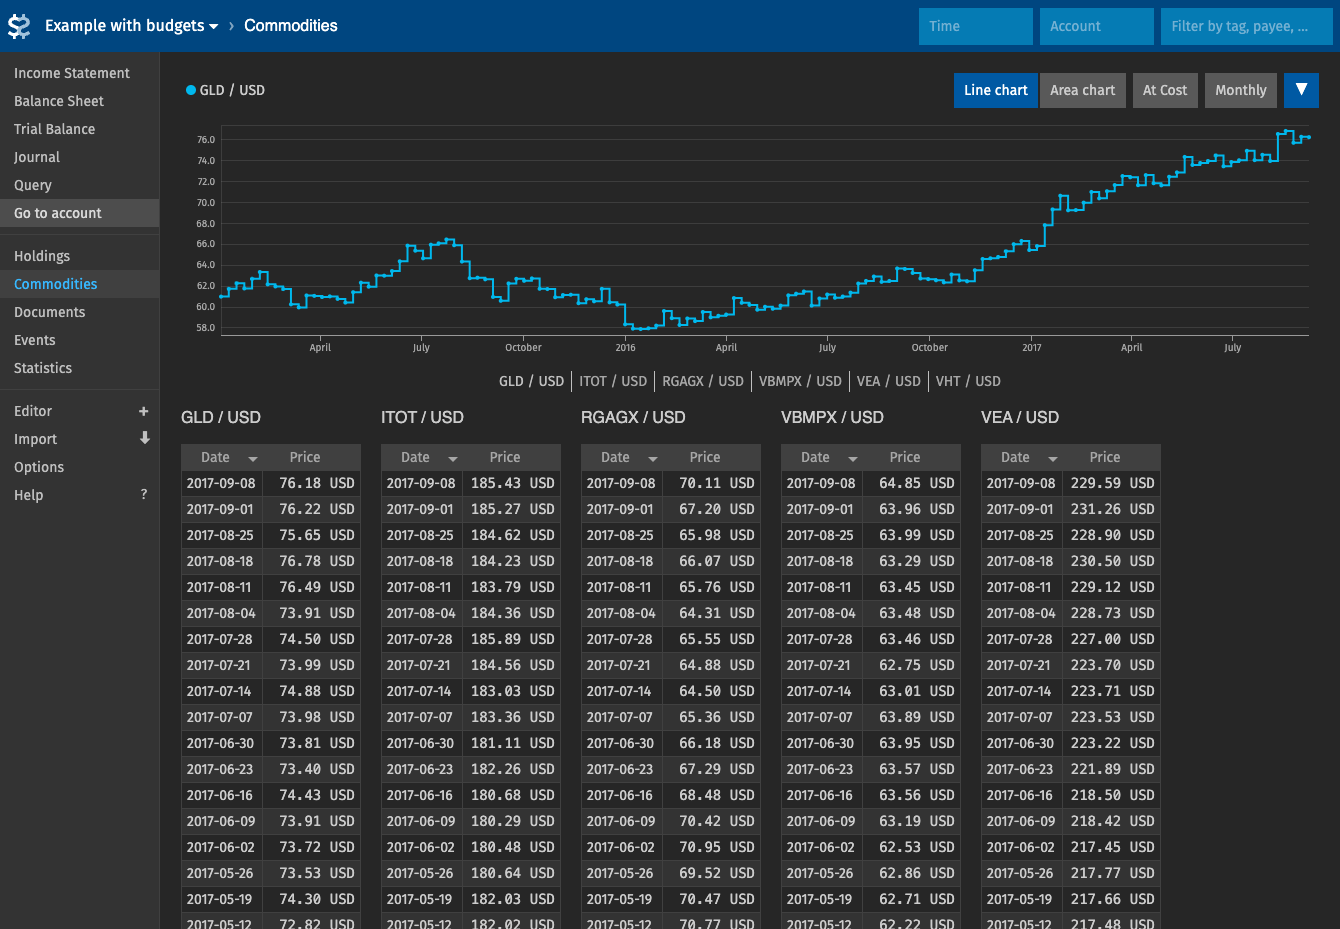Switch to Area chart mode

(1083, 90)
